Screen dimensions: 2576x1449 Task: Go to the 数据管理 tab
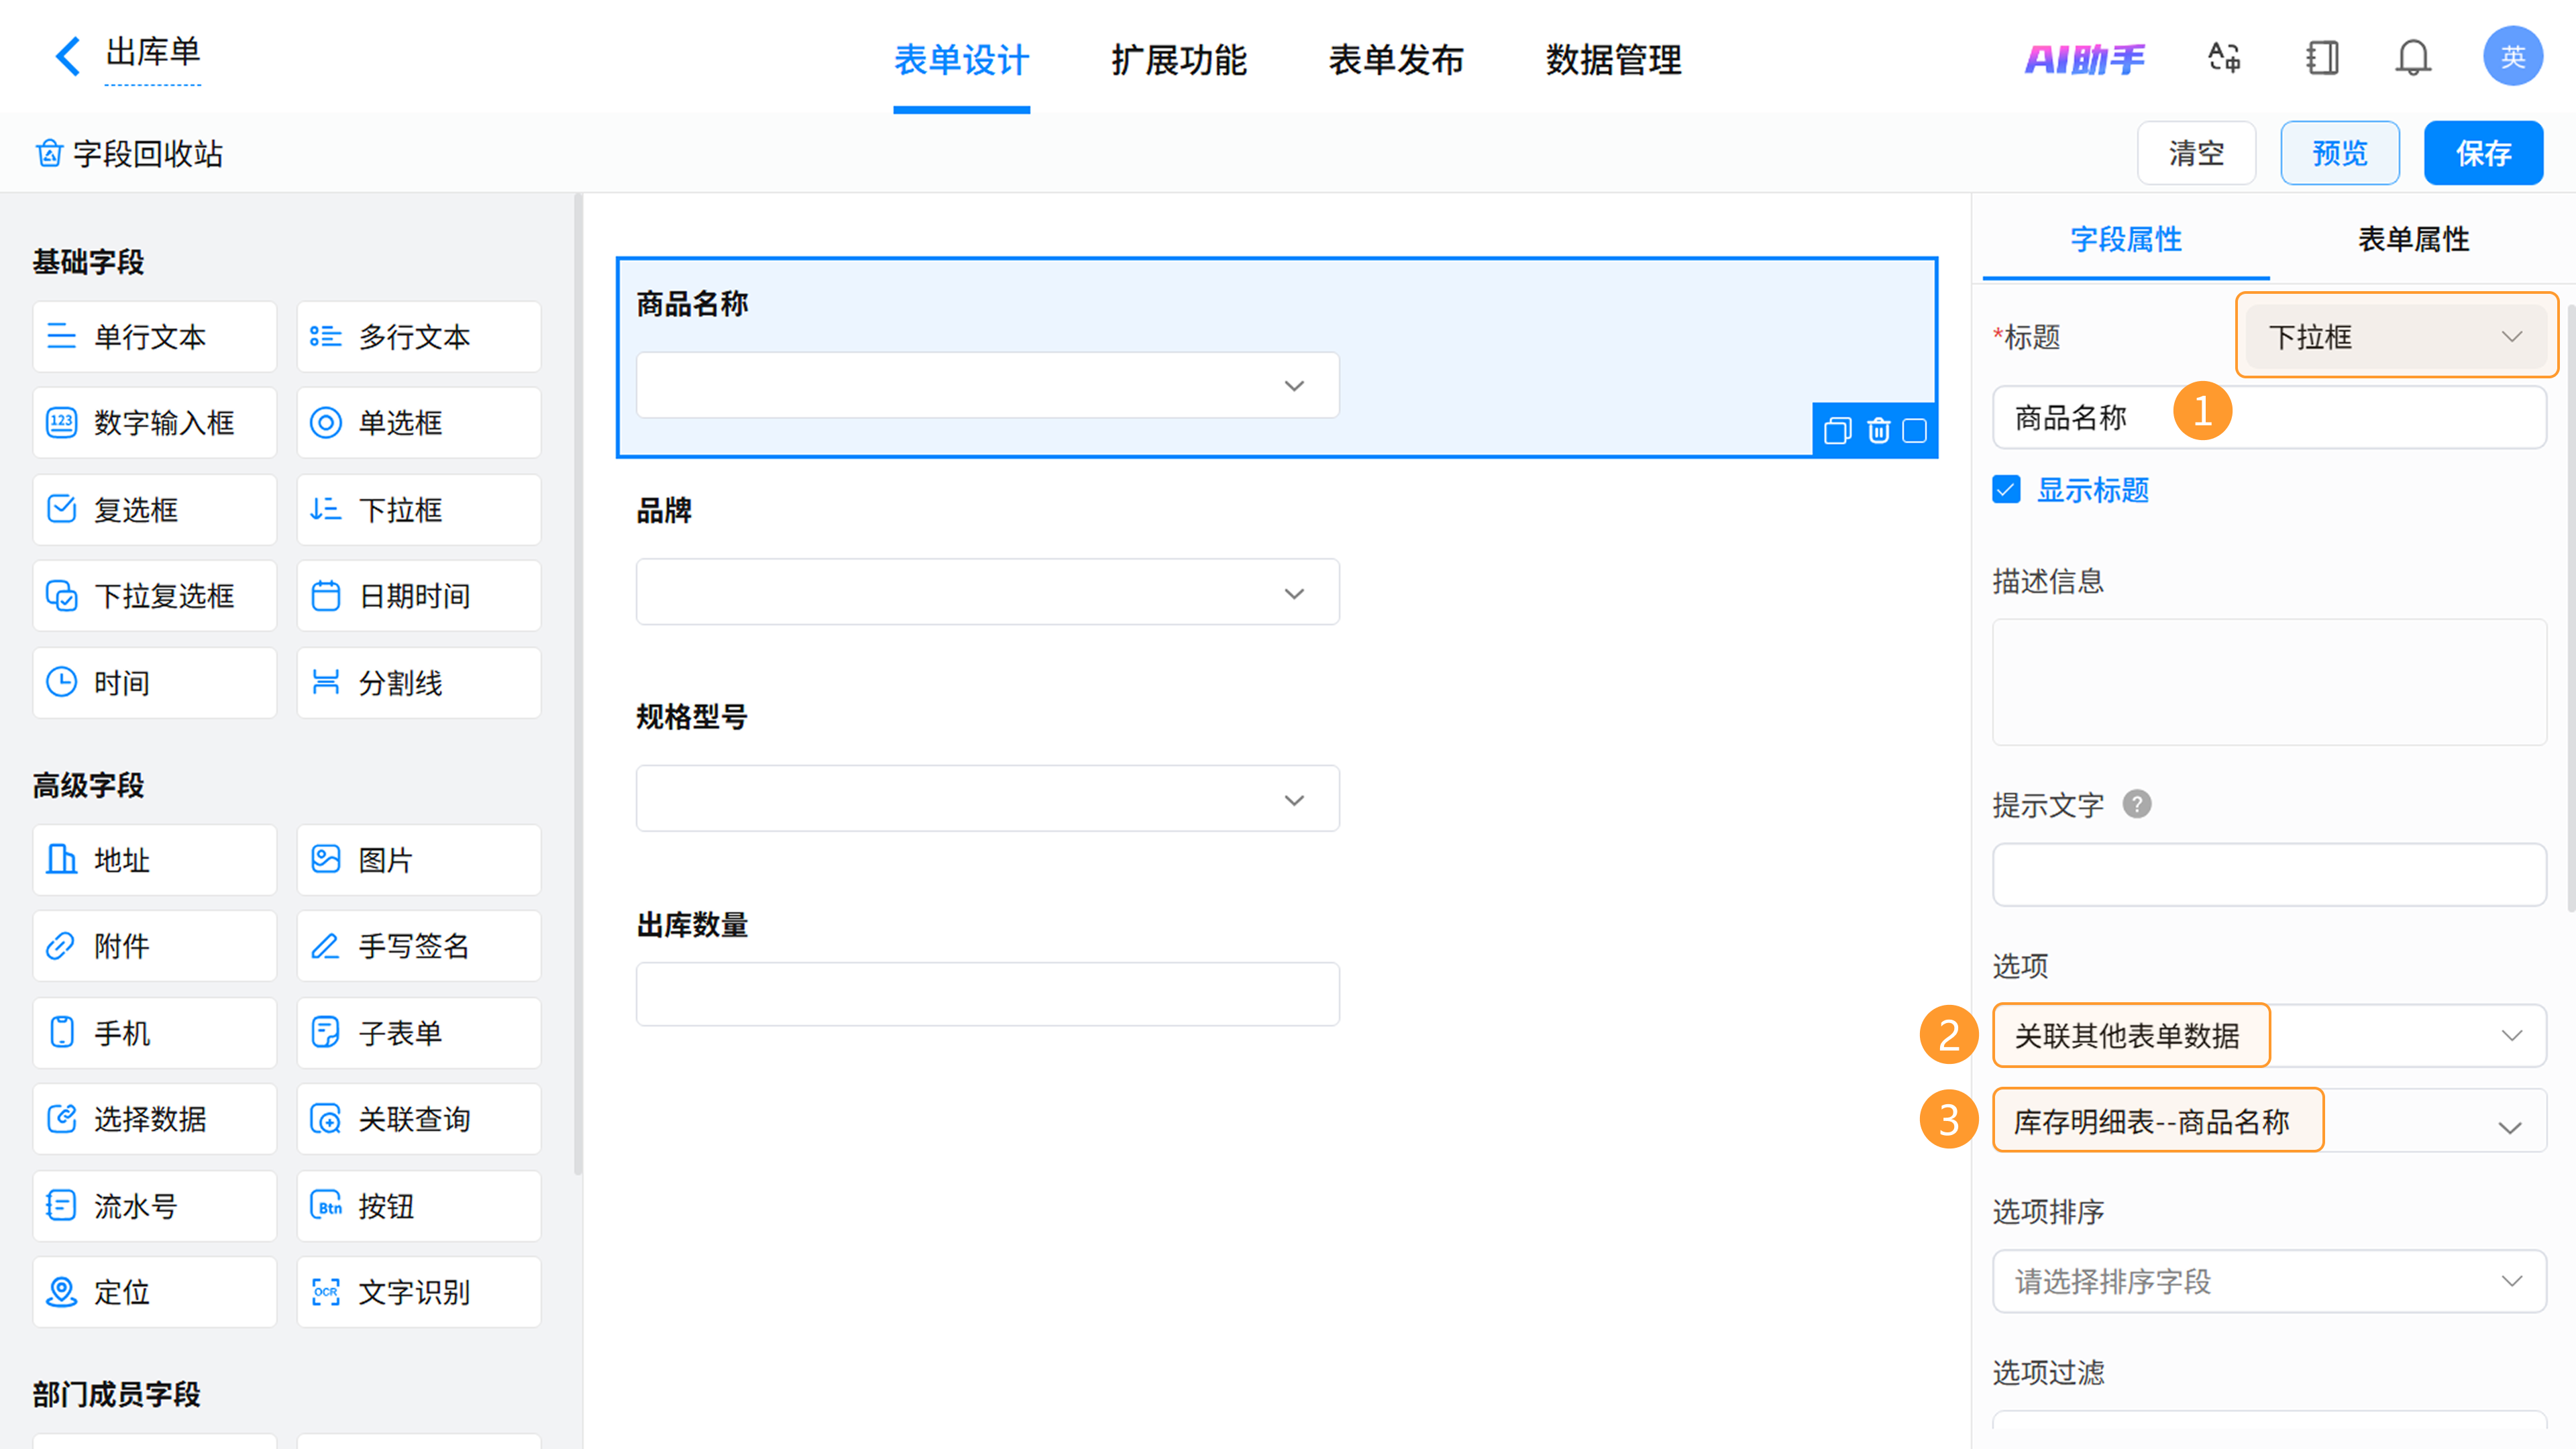[1613, 60]
